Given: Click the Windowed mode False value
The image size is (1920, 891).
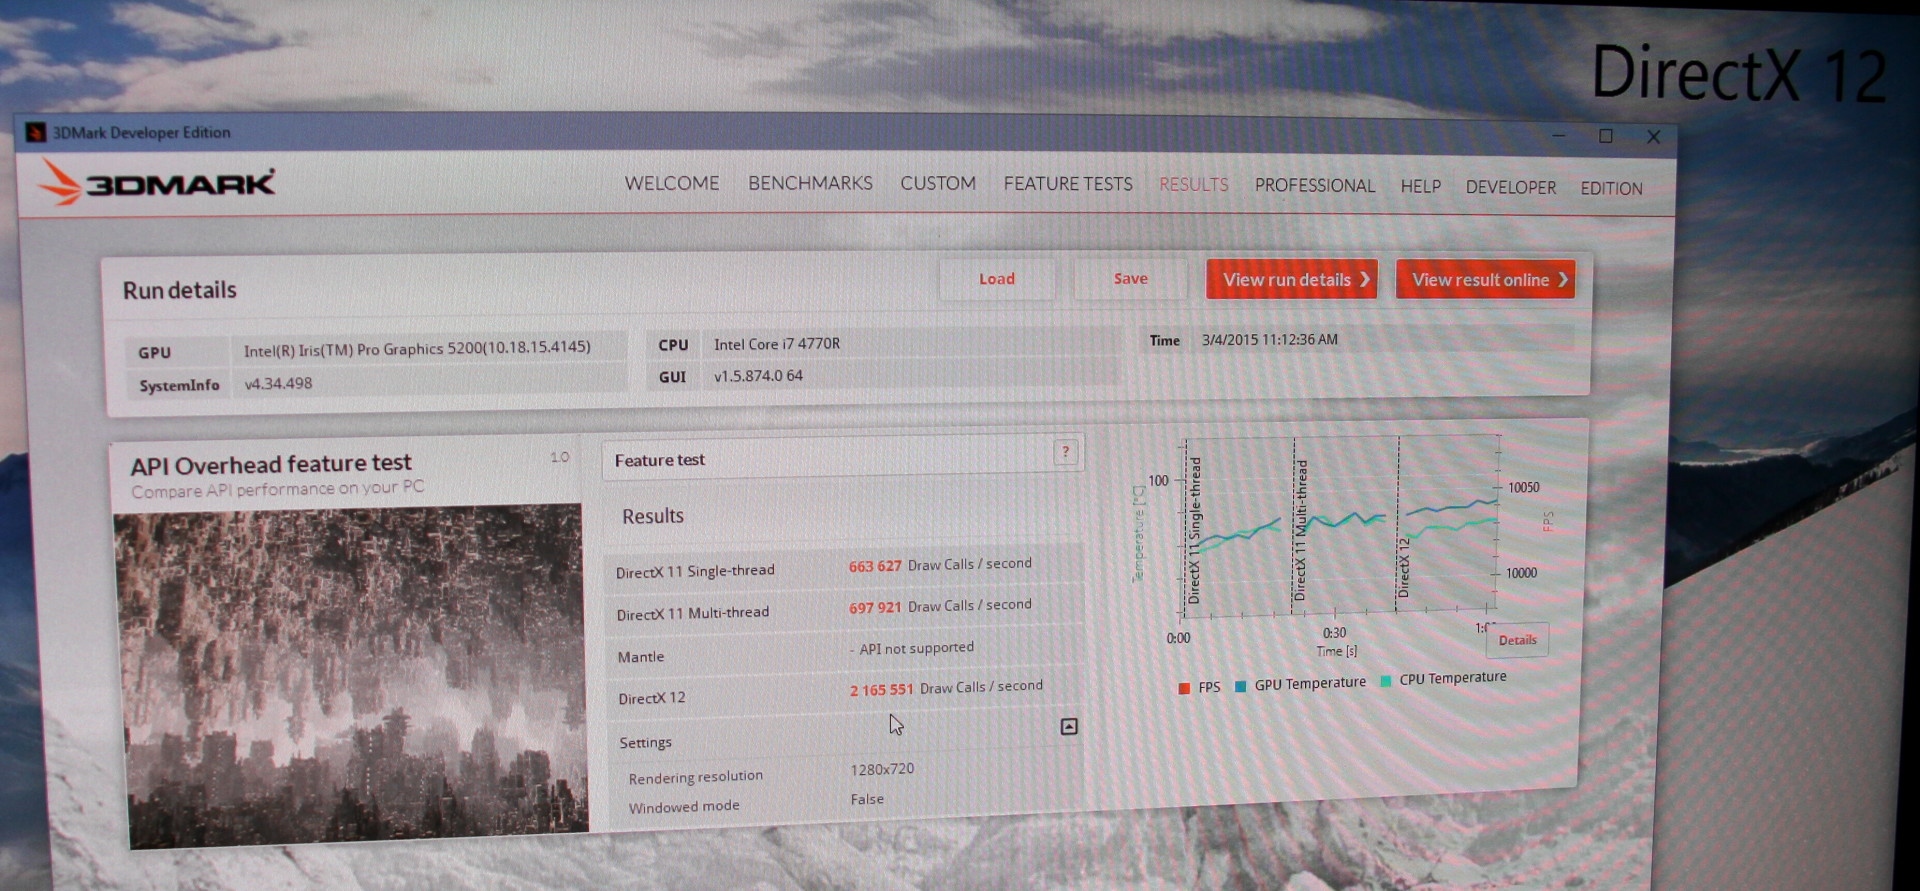Looking at the screenshot, I should 867,799.
